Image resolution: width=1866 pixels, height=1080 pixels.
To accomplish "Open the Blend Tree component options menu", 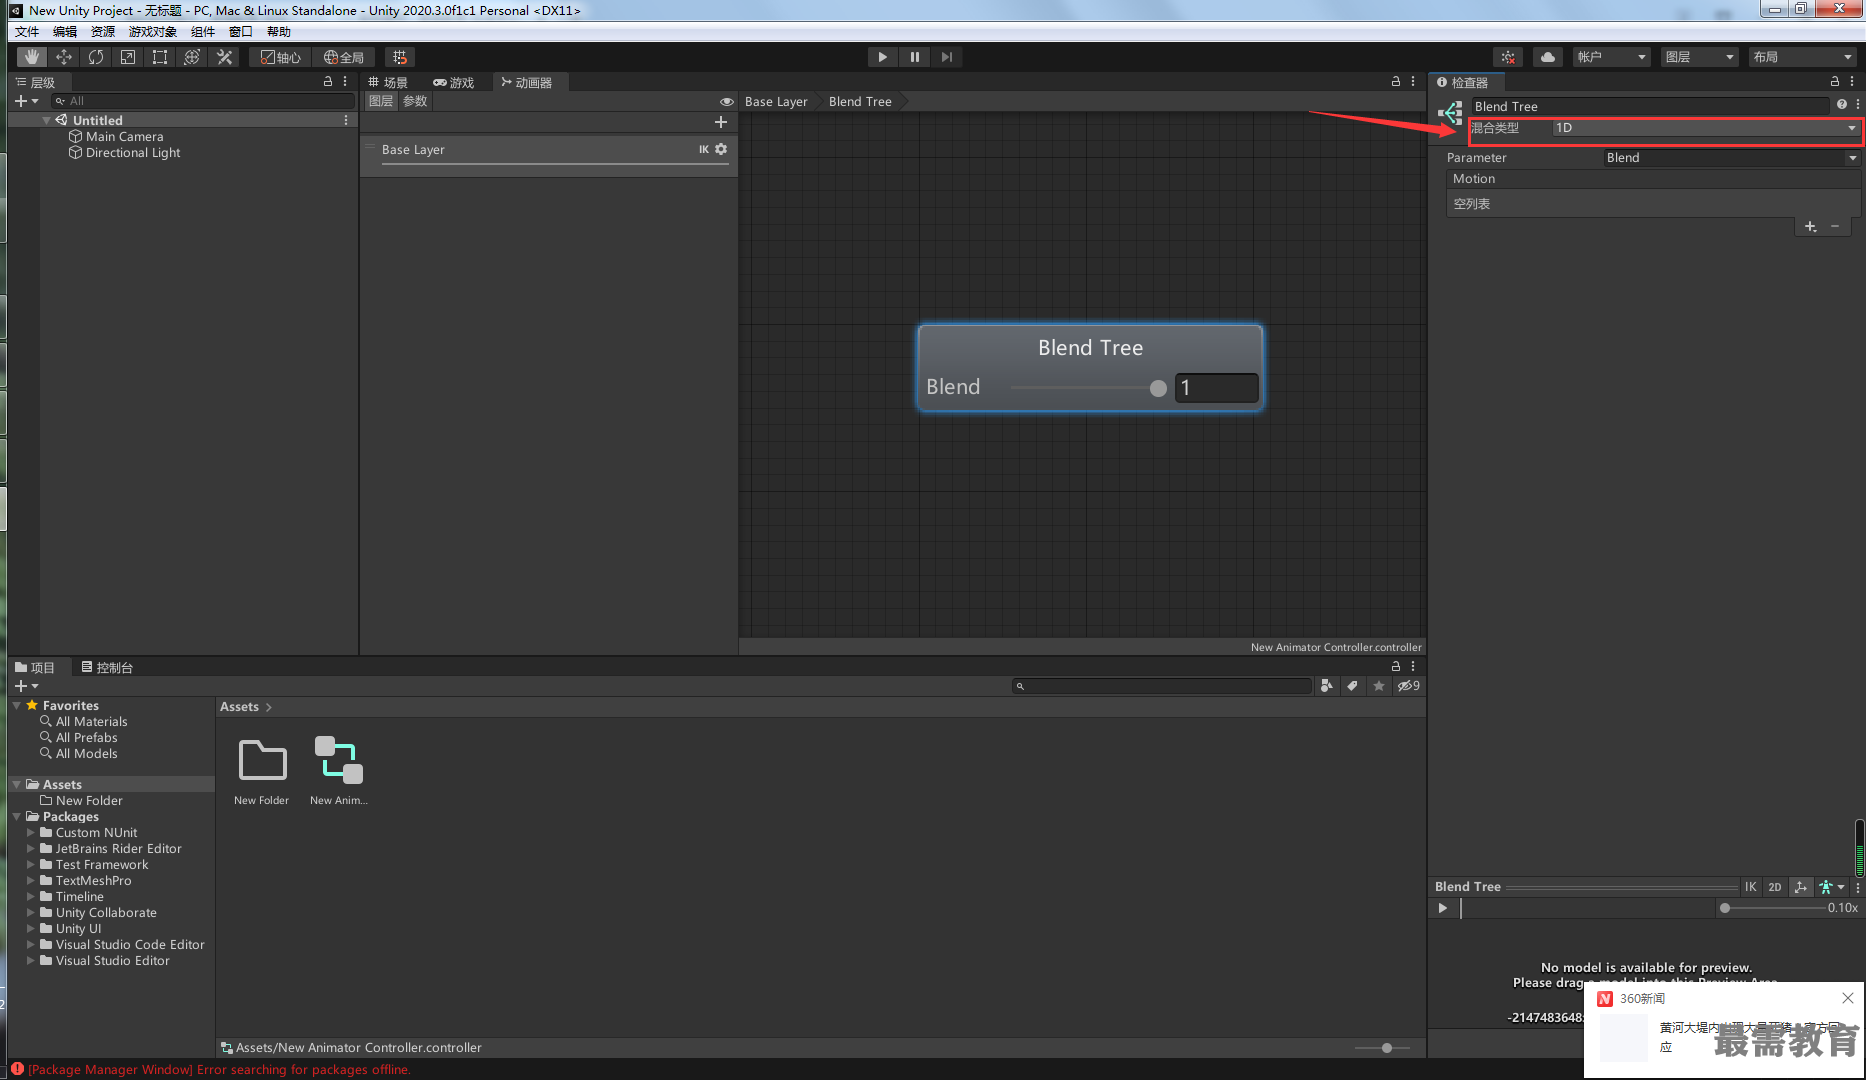I will [x=1857, y=105].
